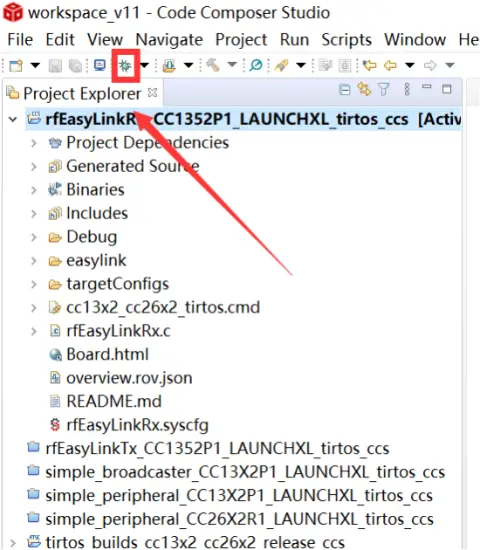
Task: Open the Debug dropdown arrow
Action: [144, 65]
